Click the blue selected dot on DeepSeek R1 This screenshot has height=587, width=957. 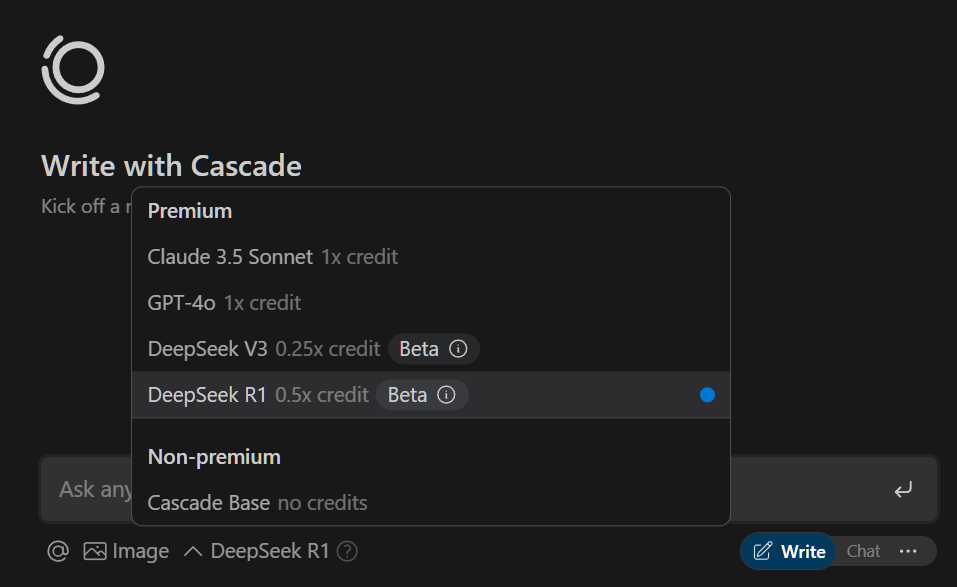coord(707,395)
